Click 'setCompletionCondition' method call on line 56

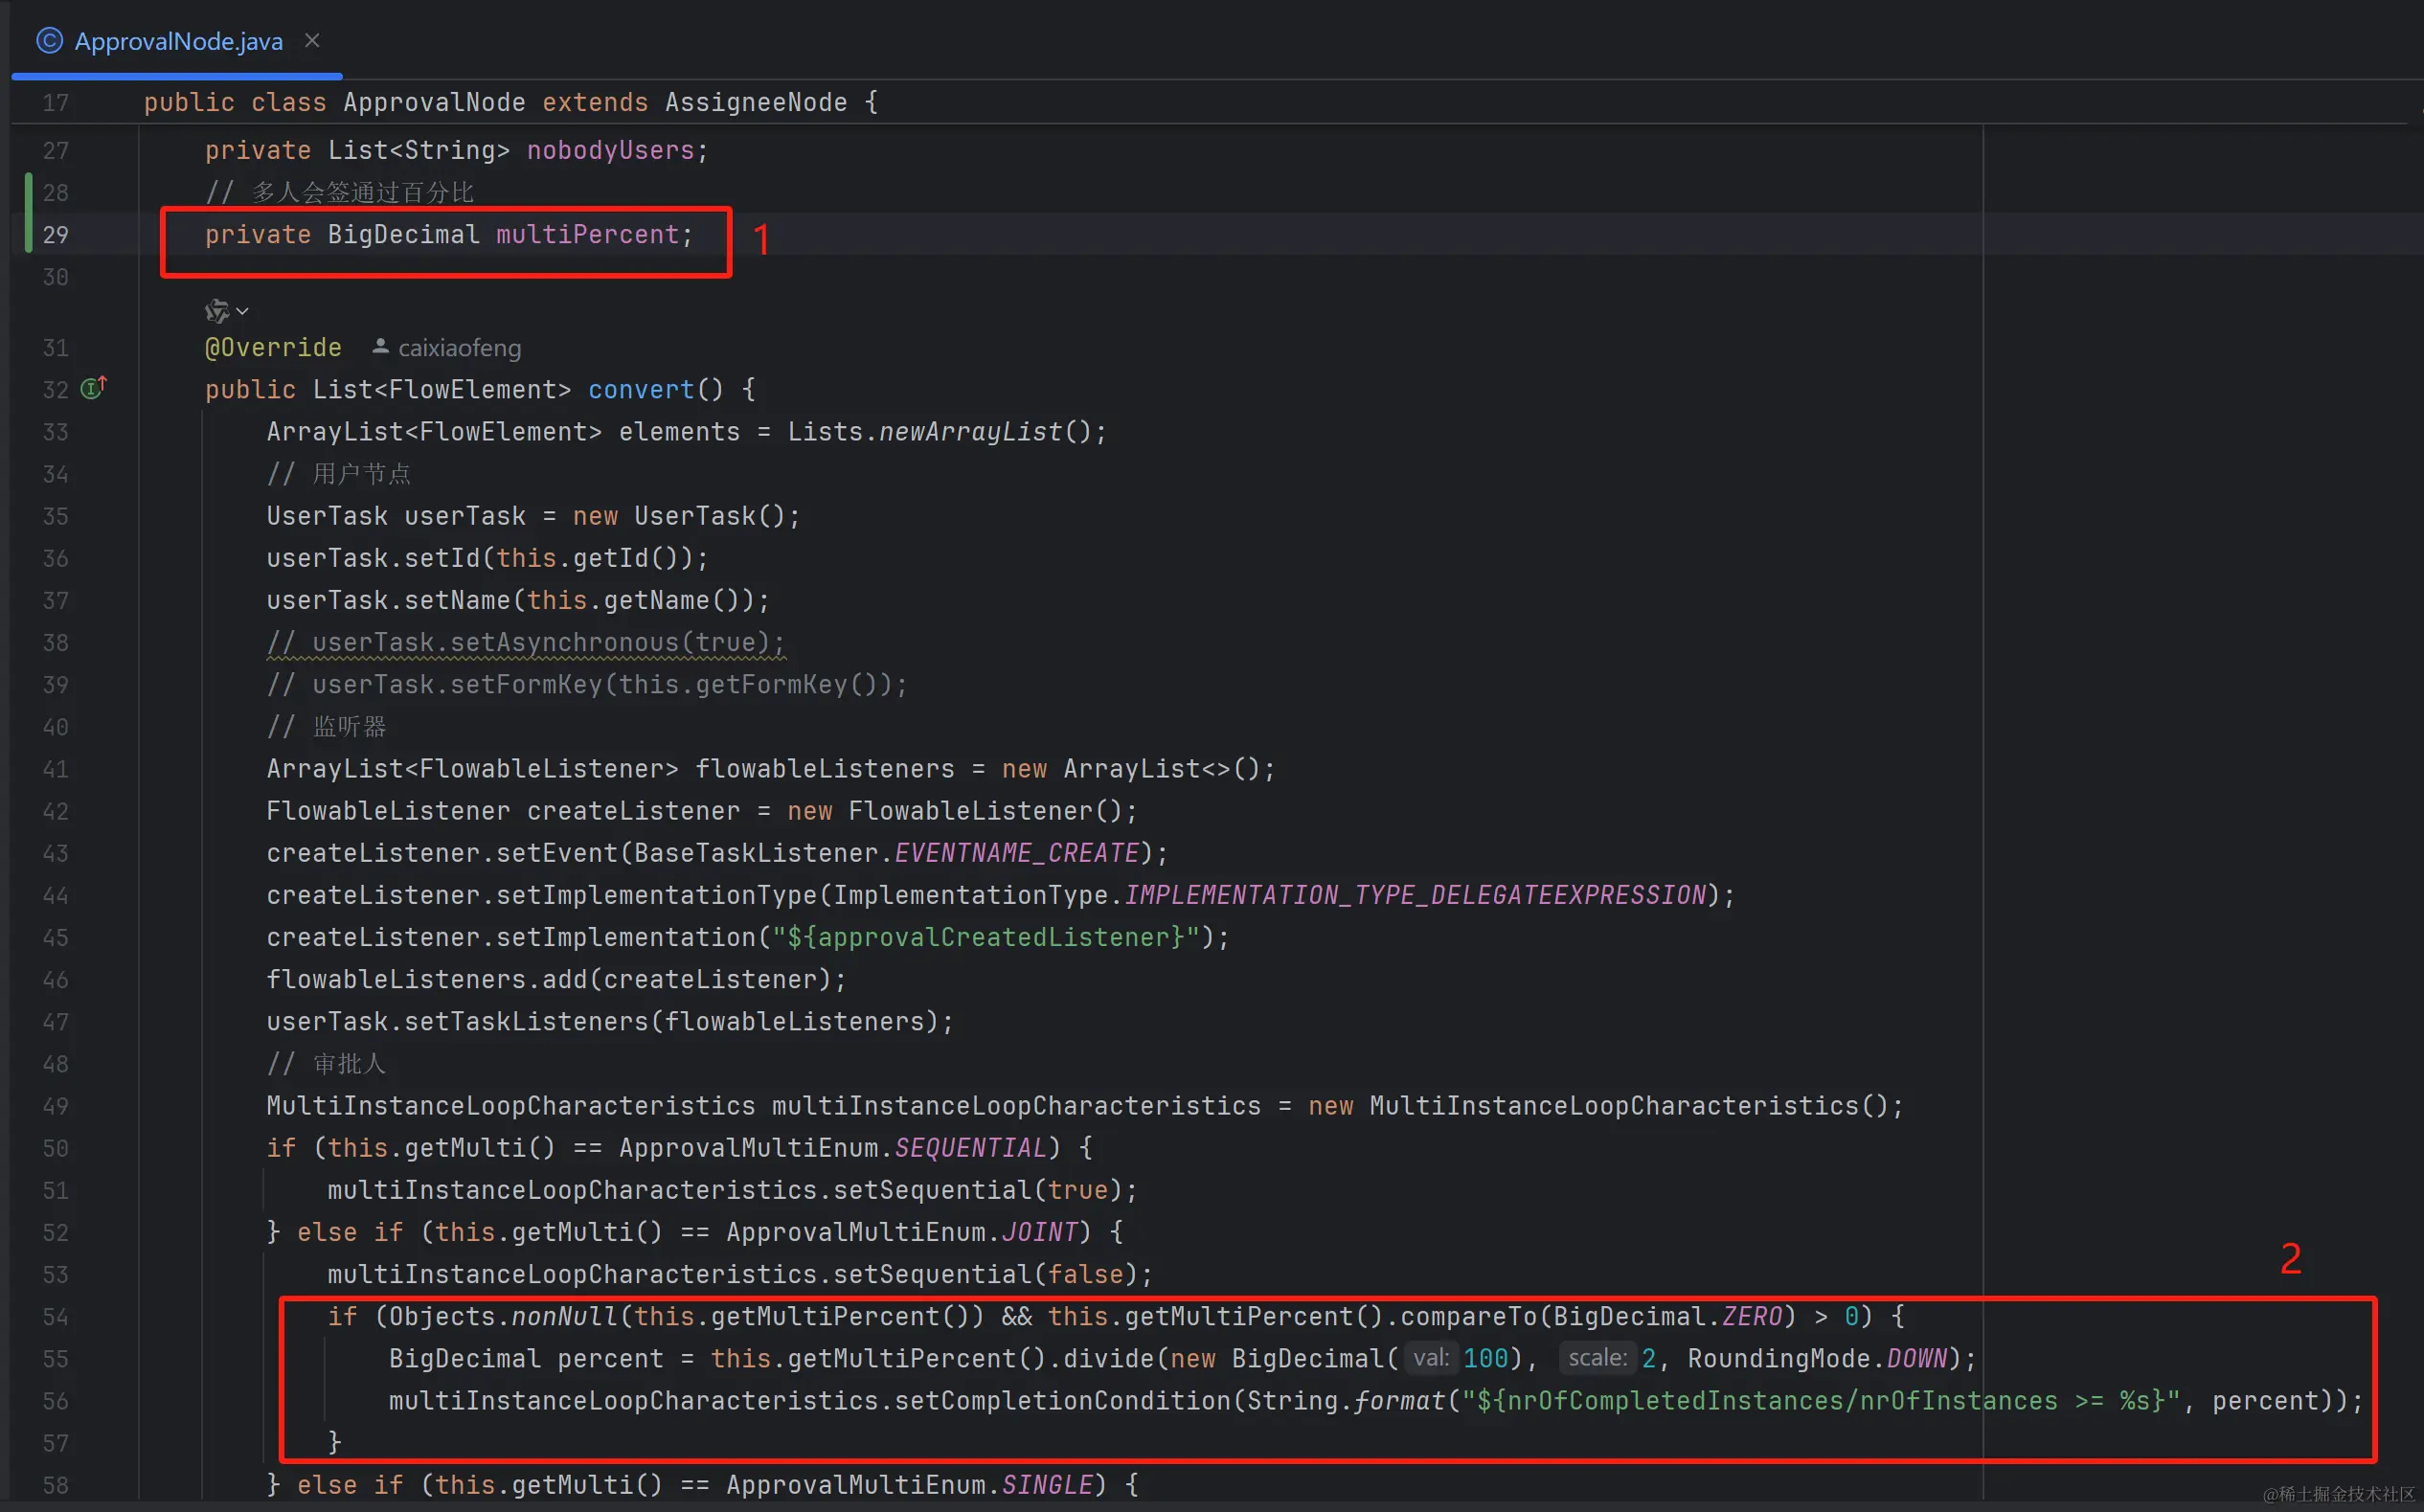coord(1062,1401)
